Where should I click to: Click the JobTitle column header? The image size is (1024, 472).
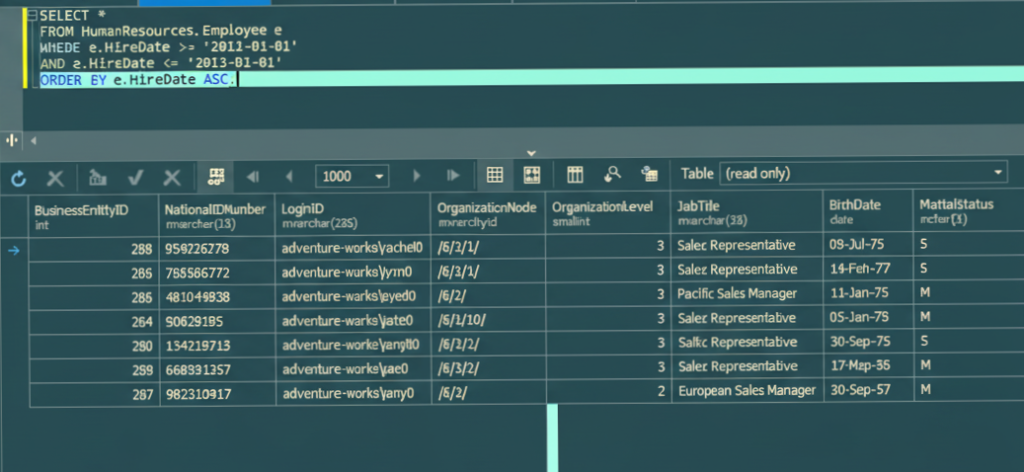click(x=744, y=212)
